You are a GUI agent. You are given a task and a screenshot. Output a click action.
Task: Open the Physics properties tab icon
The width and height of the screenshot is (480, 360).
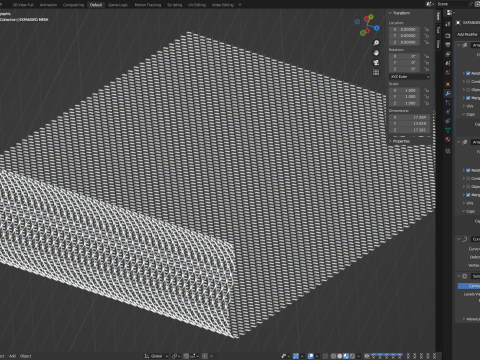(448, 112)
